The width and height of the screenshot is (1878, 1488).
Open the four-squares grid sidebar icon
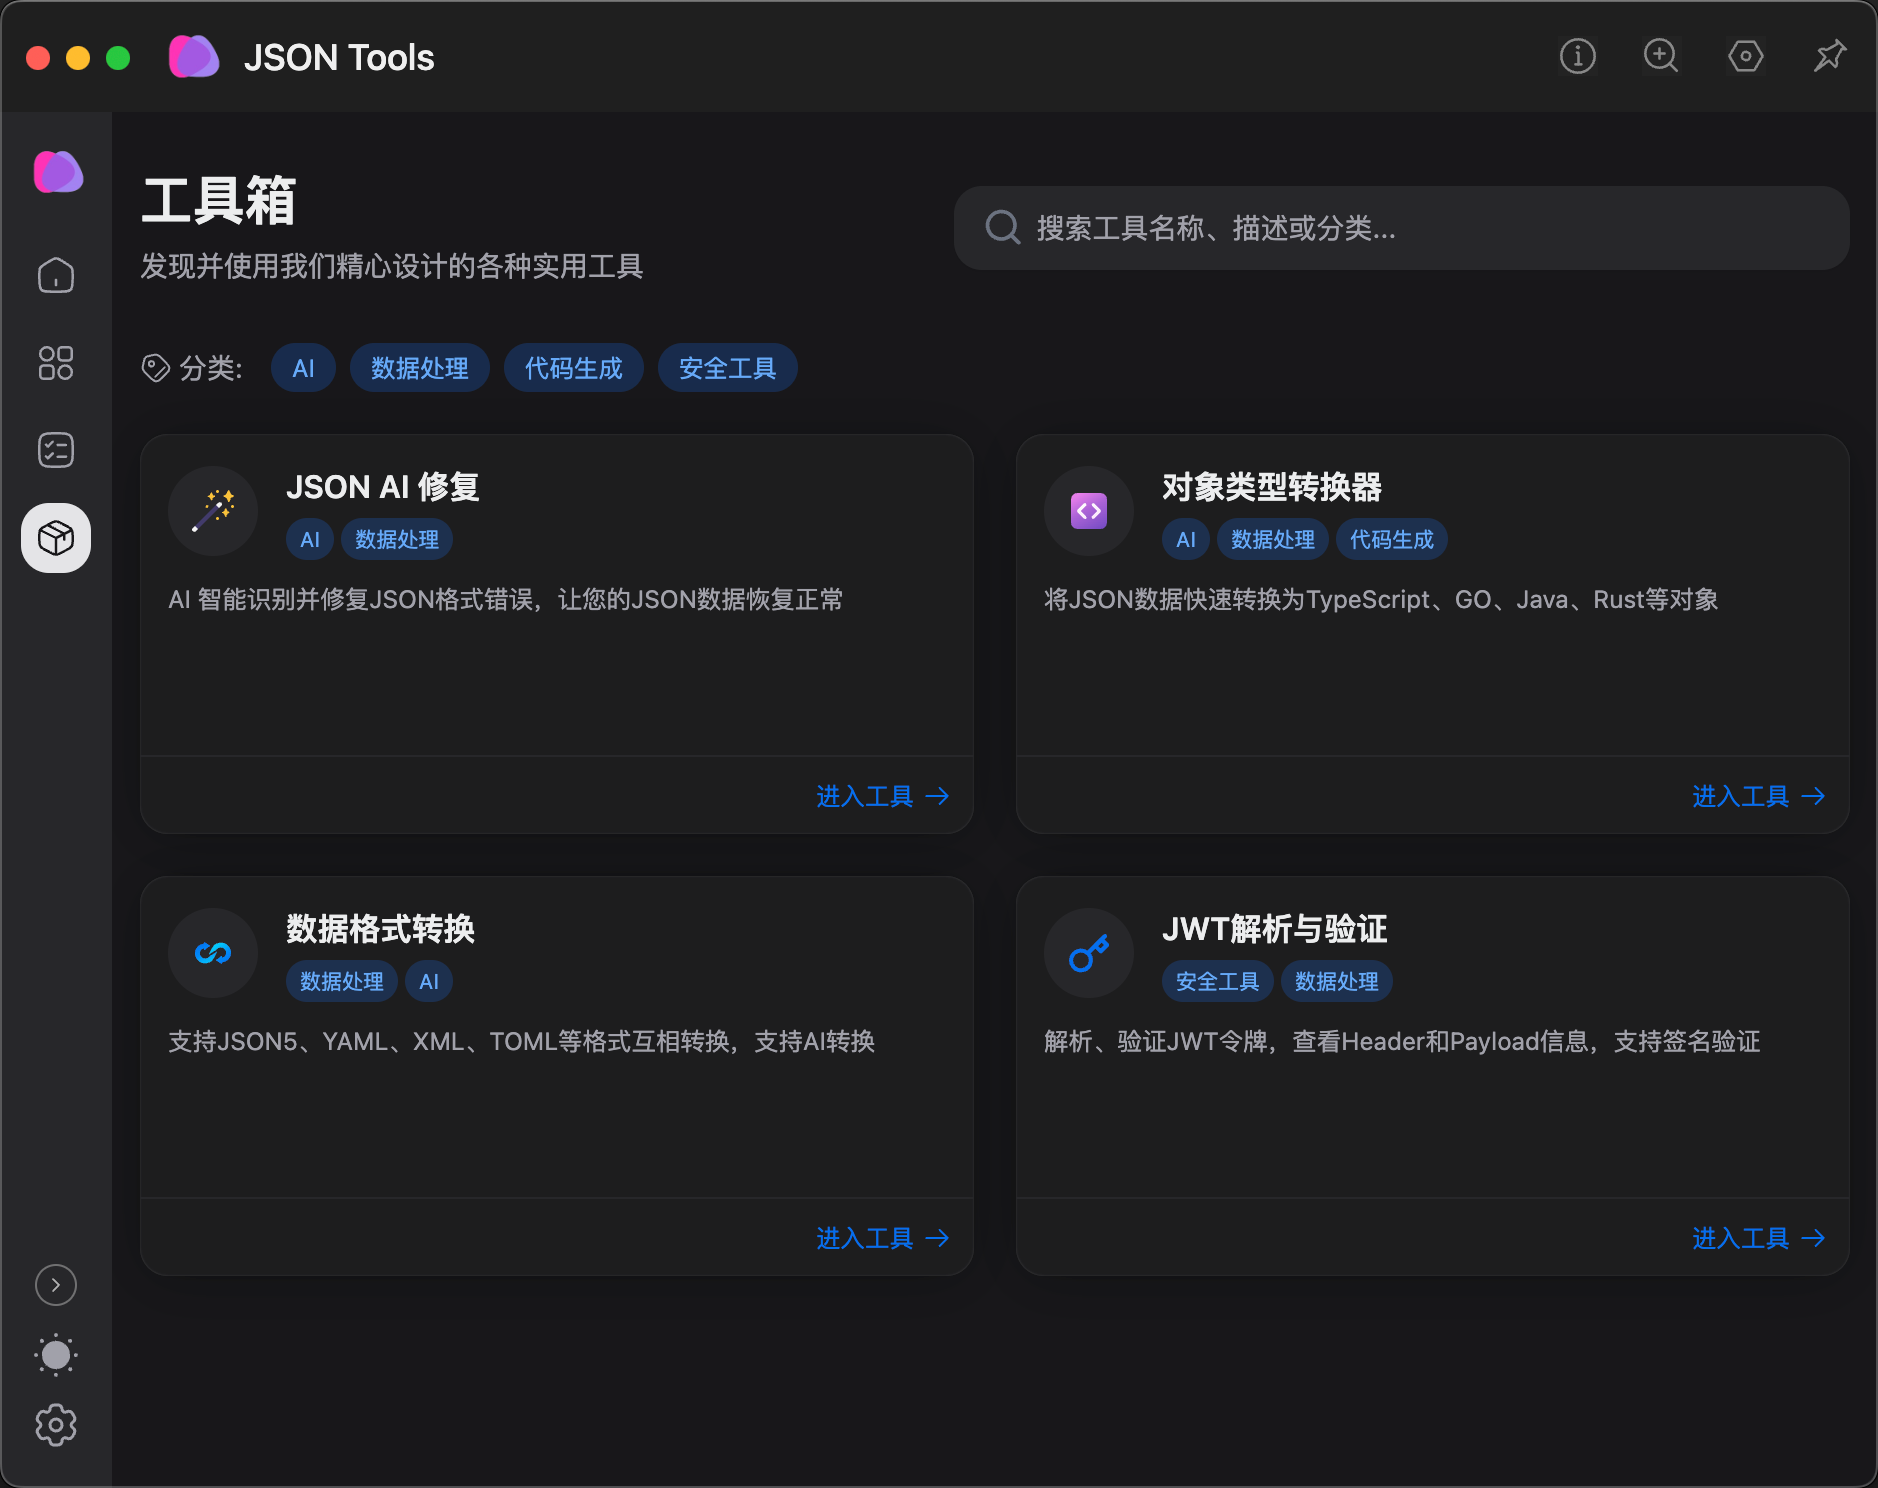pos(56,363)
